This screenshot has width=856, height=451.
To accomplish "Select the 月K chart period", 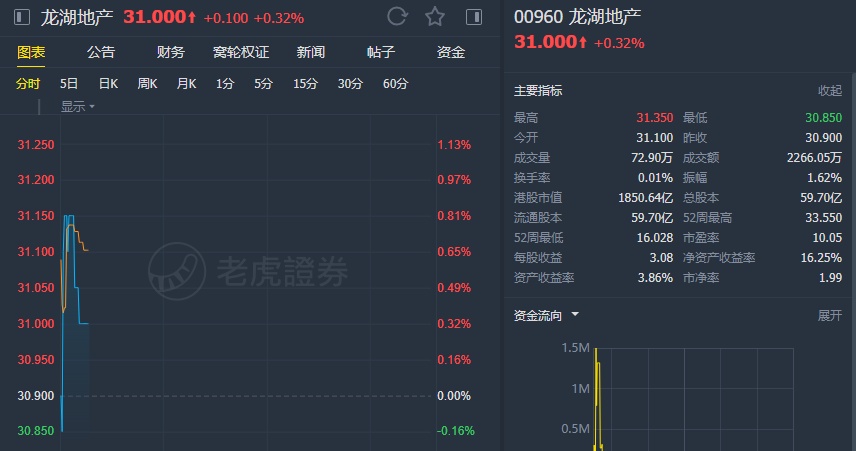I will tap(186, 84).
